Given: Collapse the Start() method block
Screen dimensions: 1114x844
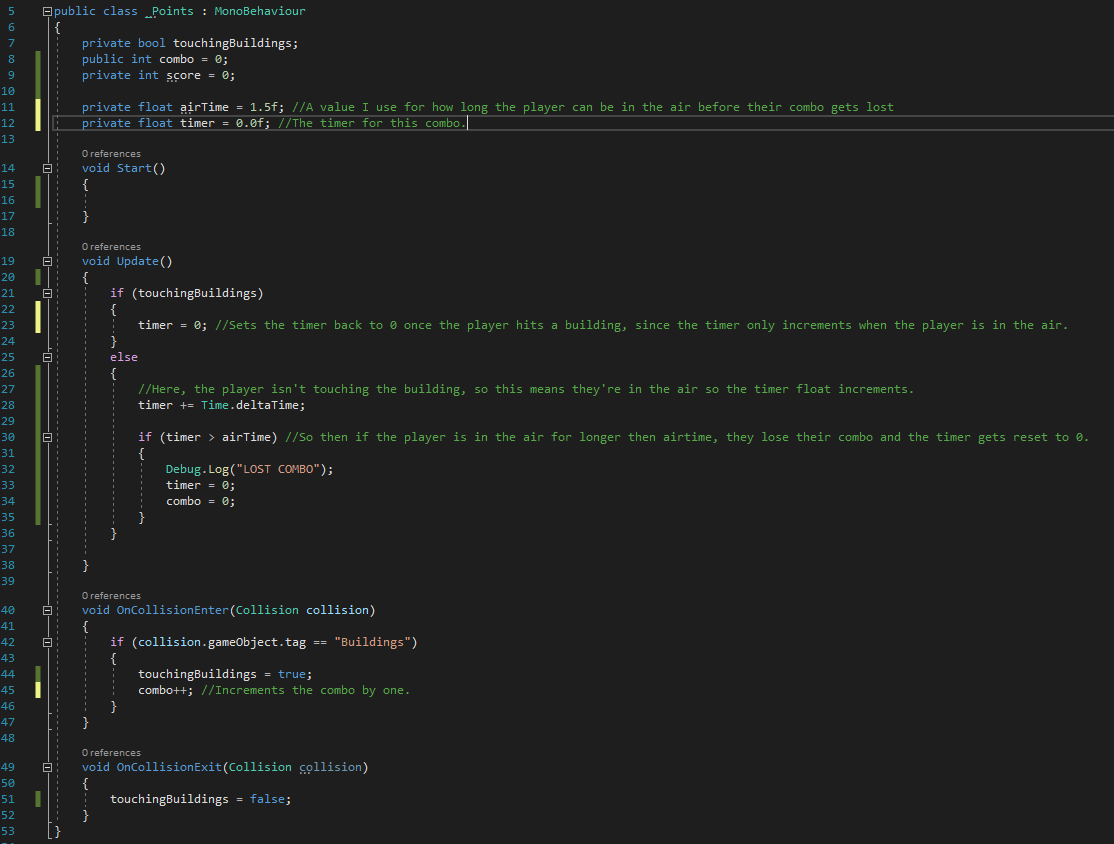Looking at the screenshot, I should pyautogui.click(x=47, y=168).
